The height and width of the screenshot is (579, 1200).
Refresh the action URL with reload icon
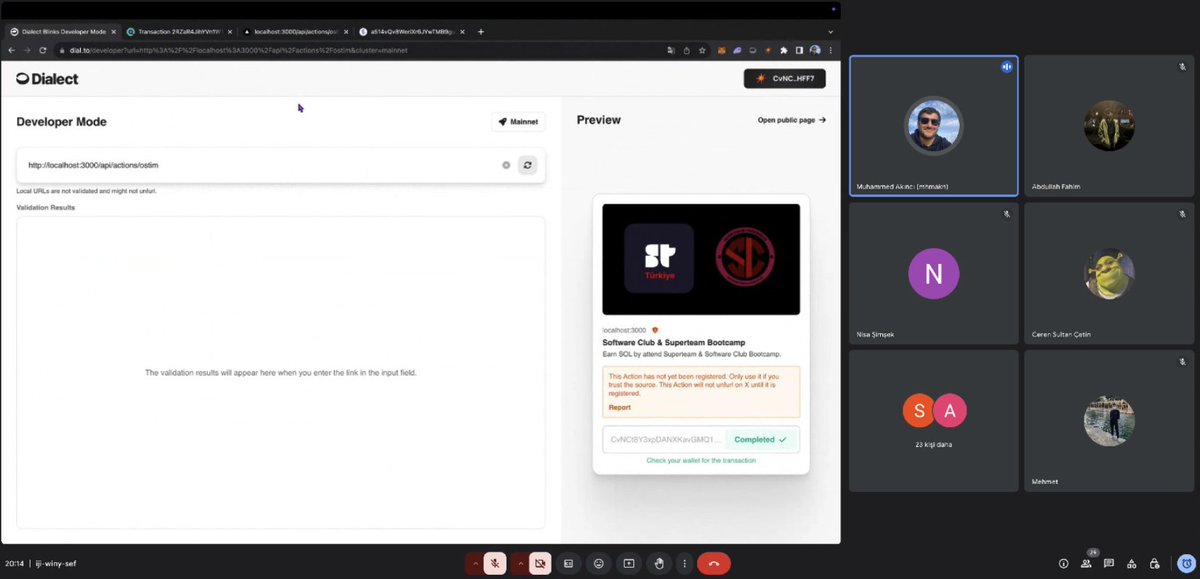pyautogui.click(x=527, y=165)
